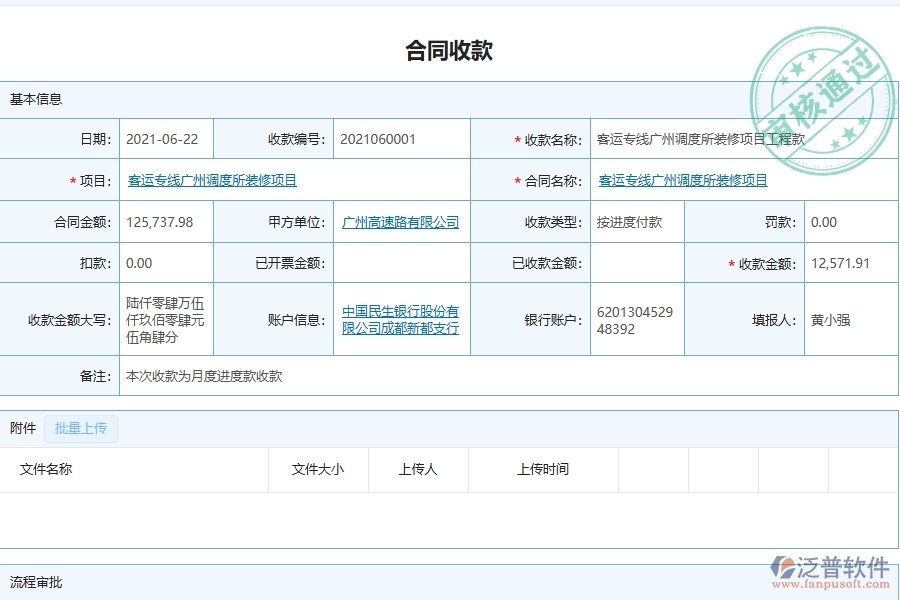Sort by the 上传时间 column header
The height and width of the screenshot is (600, 900).
tap(541, 469)
